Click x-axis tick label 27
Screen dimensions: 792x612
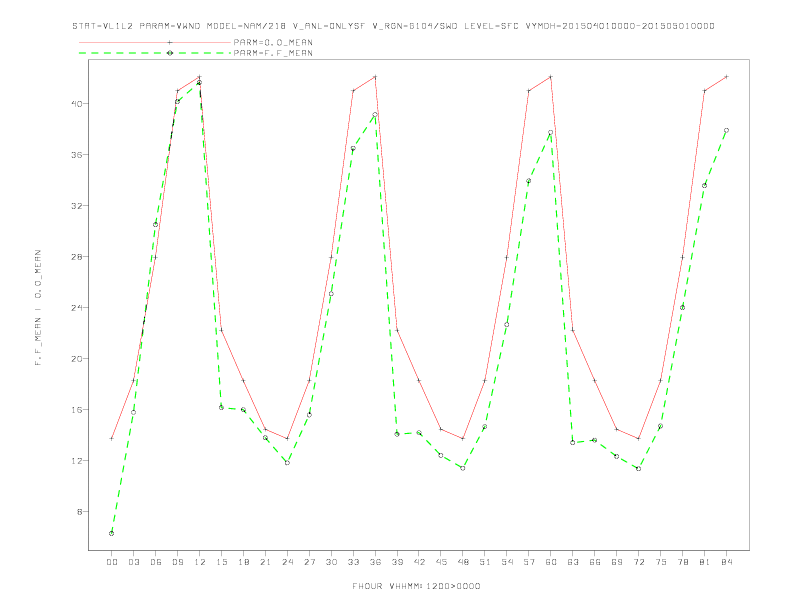[309, 562]
